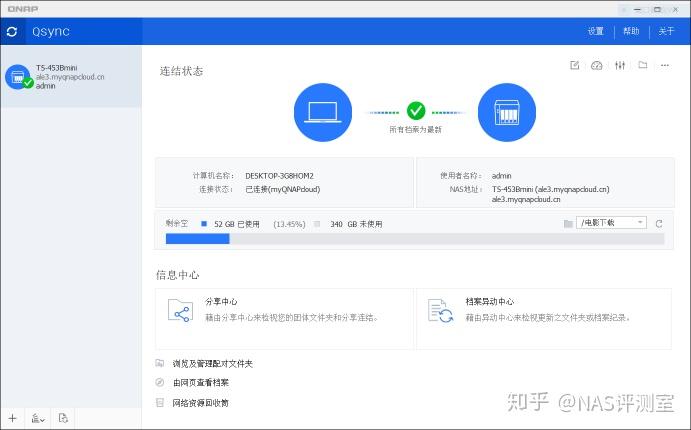Click the storage usage progress bar
The image size is (691, 430).
click(415, 239)
